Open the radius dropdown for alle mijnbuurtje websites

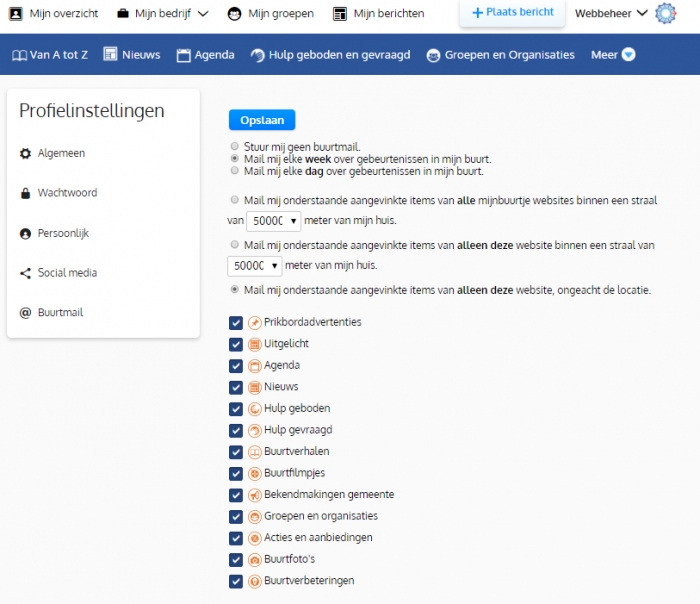(273, 221)
